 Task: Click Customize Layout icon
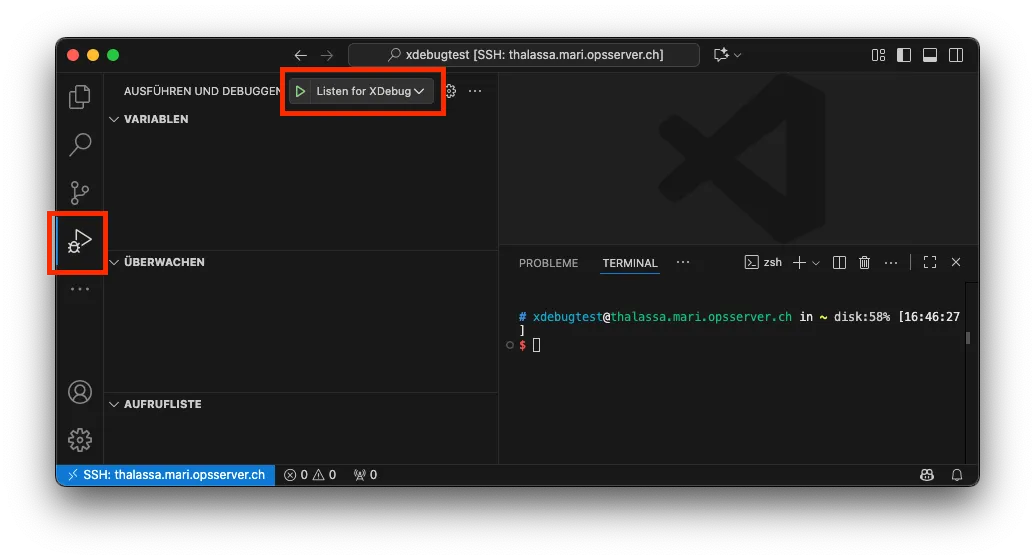879,55
